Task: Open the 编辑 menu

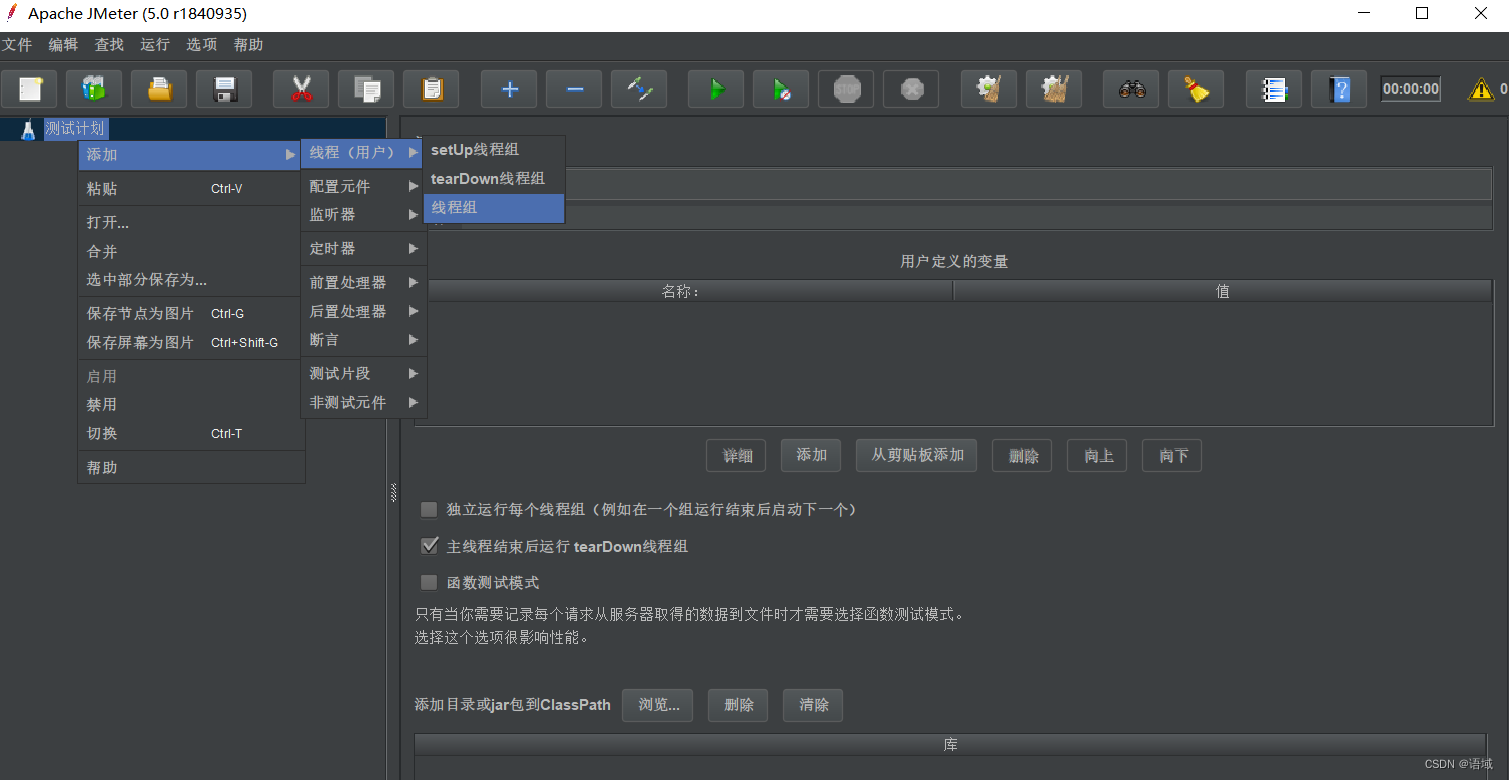Action: [x=63, y=45]
